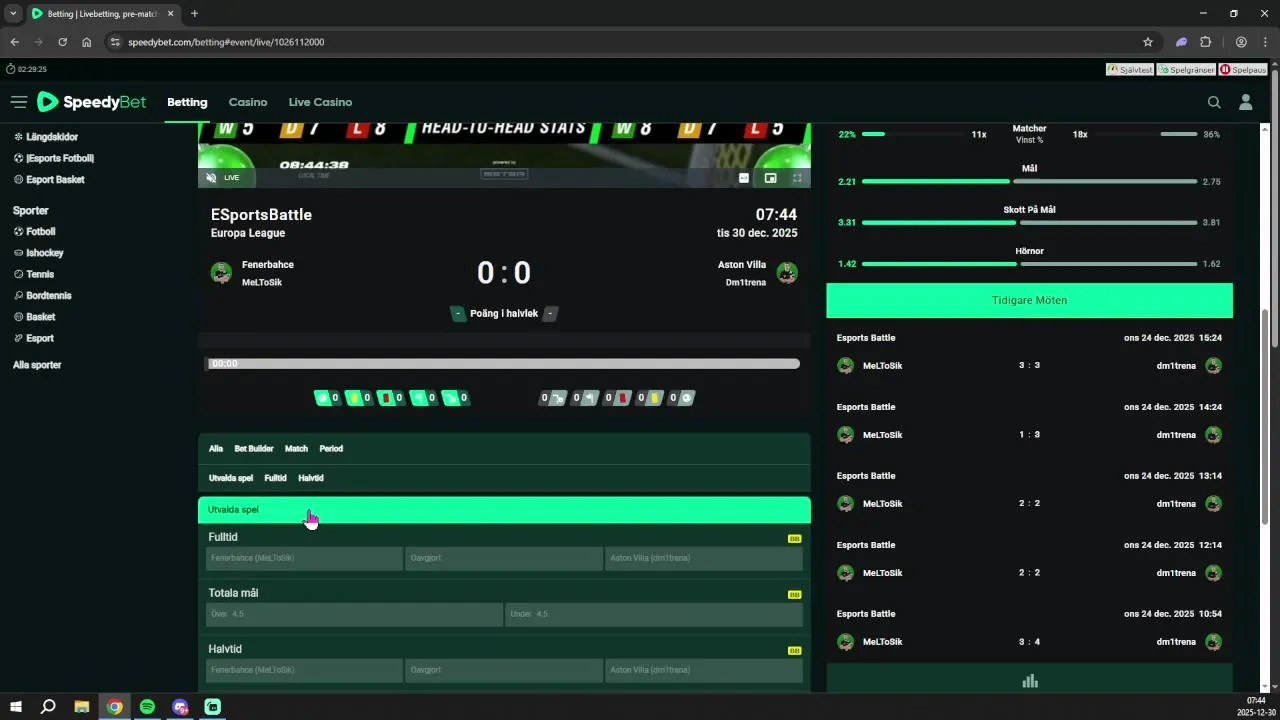Open the site search magnifier icon
Viewport: 1280px width, 720px height.
(x=1214, y=102)
